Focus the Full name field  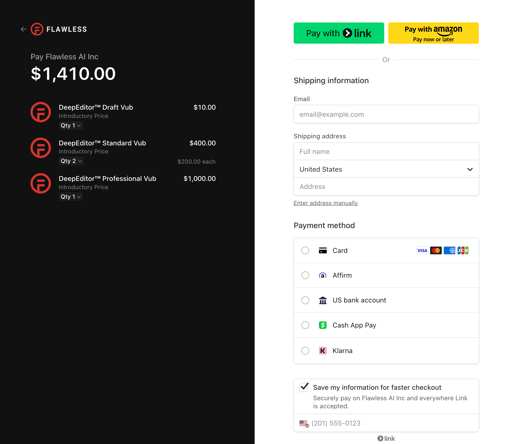386,152
